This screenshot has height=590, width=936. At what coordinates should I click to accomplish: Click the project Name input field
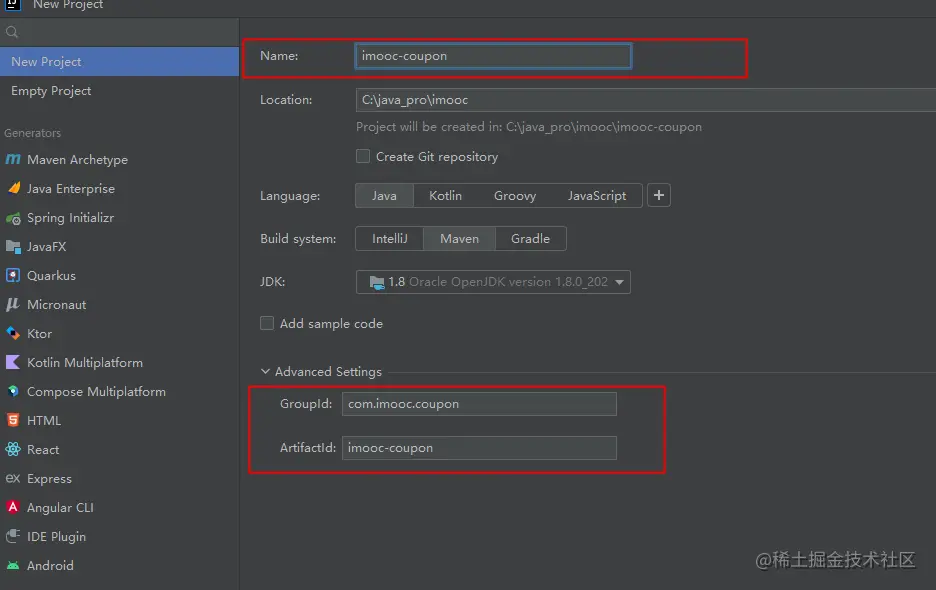pos(493,56)
